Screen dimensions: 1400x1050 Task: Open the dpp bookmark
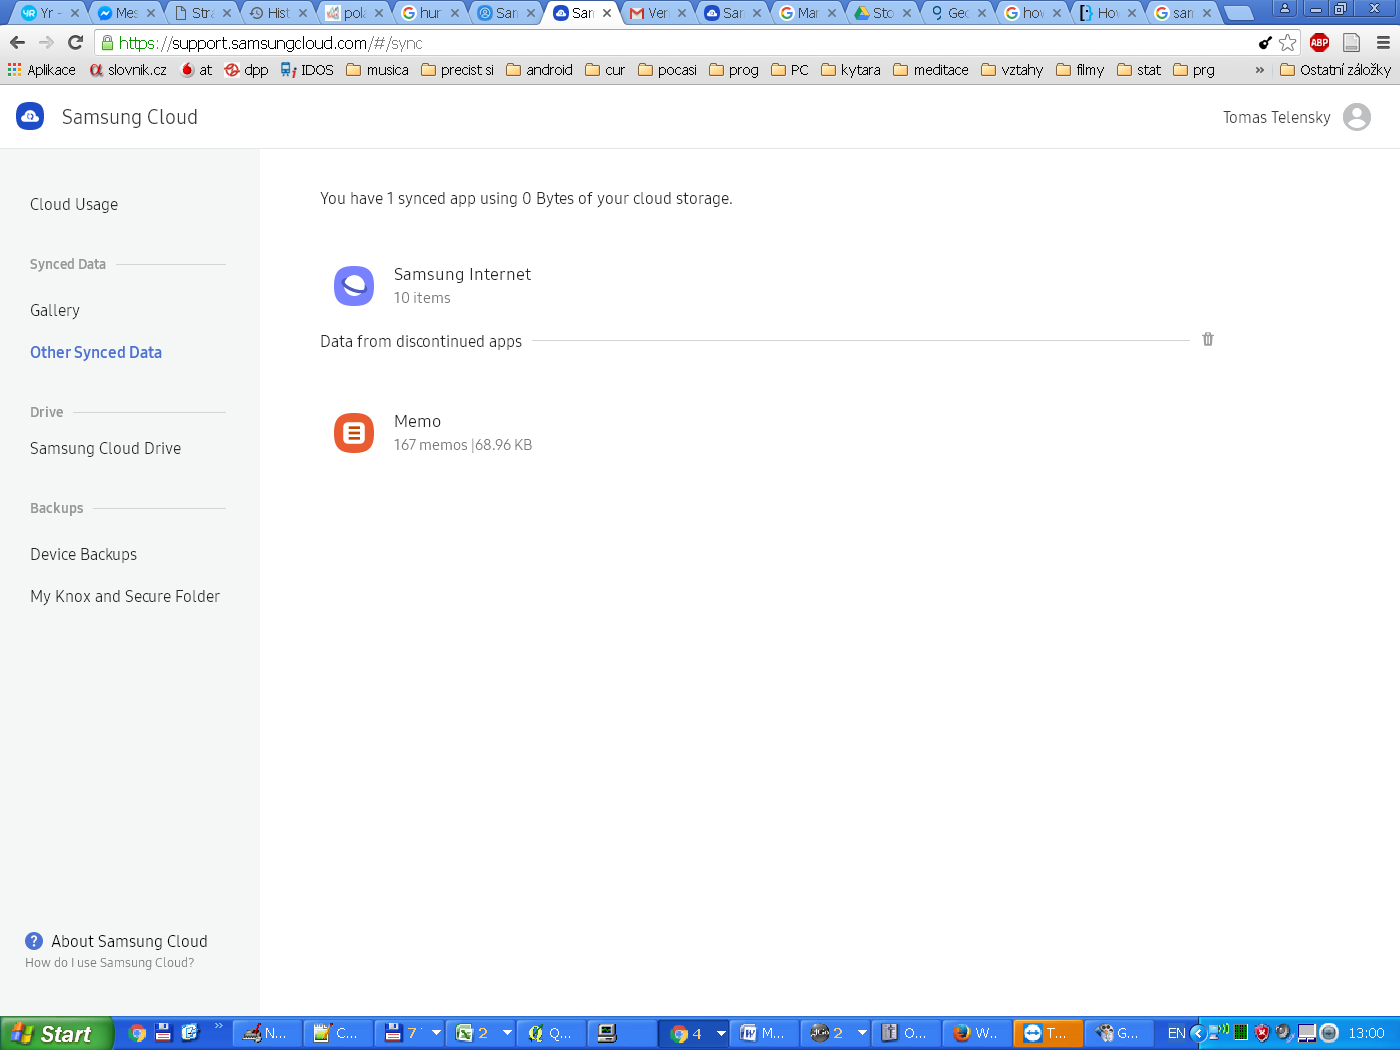coord(247,70)
